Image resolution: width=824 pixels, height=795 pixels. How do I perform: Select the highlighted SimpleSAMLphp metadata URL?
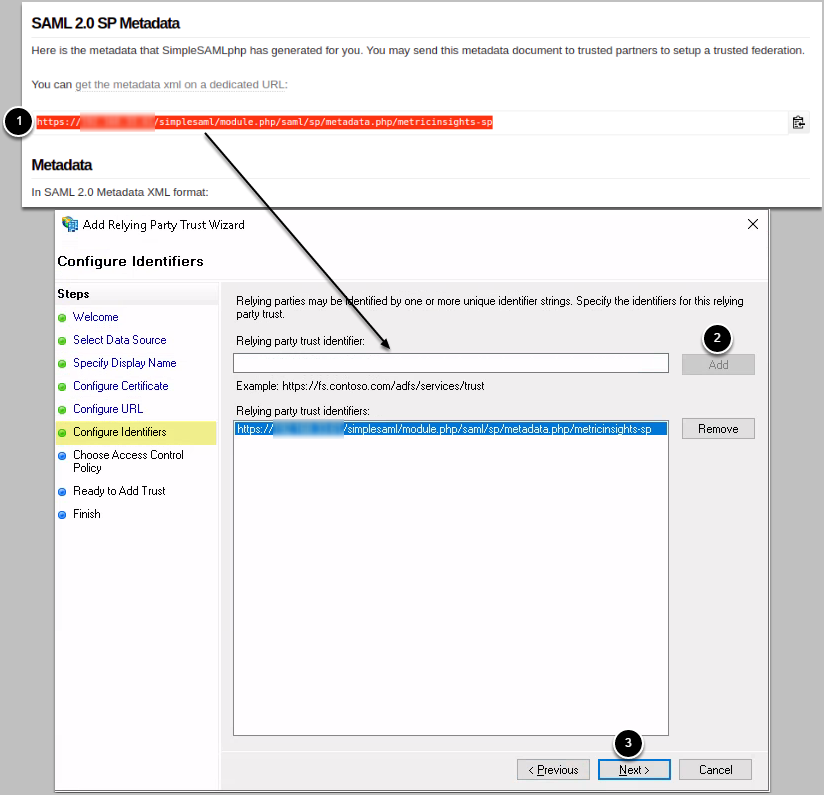click(264, 122)
